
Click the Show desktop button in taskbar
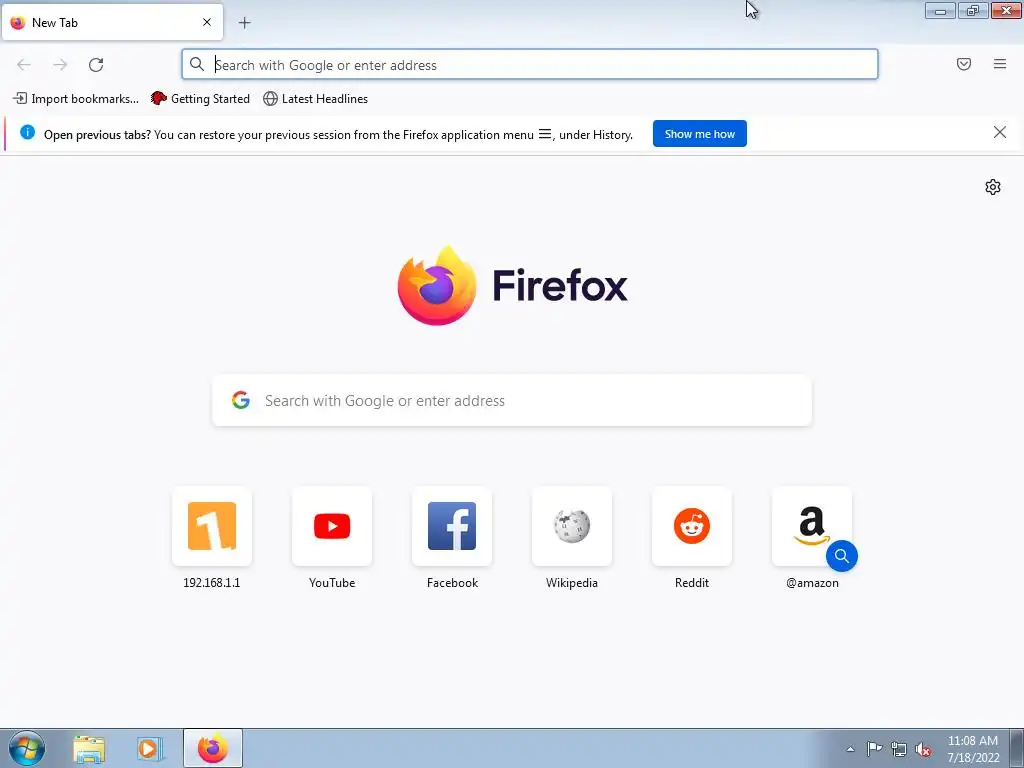[x=1017, y=748]
